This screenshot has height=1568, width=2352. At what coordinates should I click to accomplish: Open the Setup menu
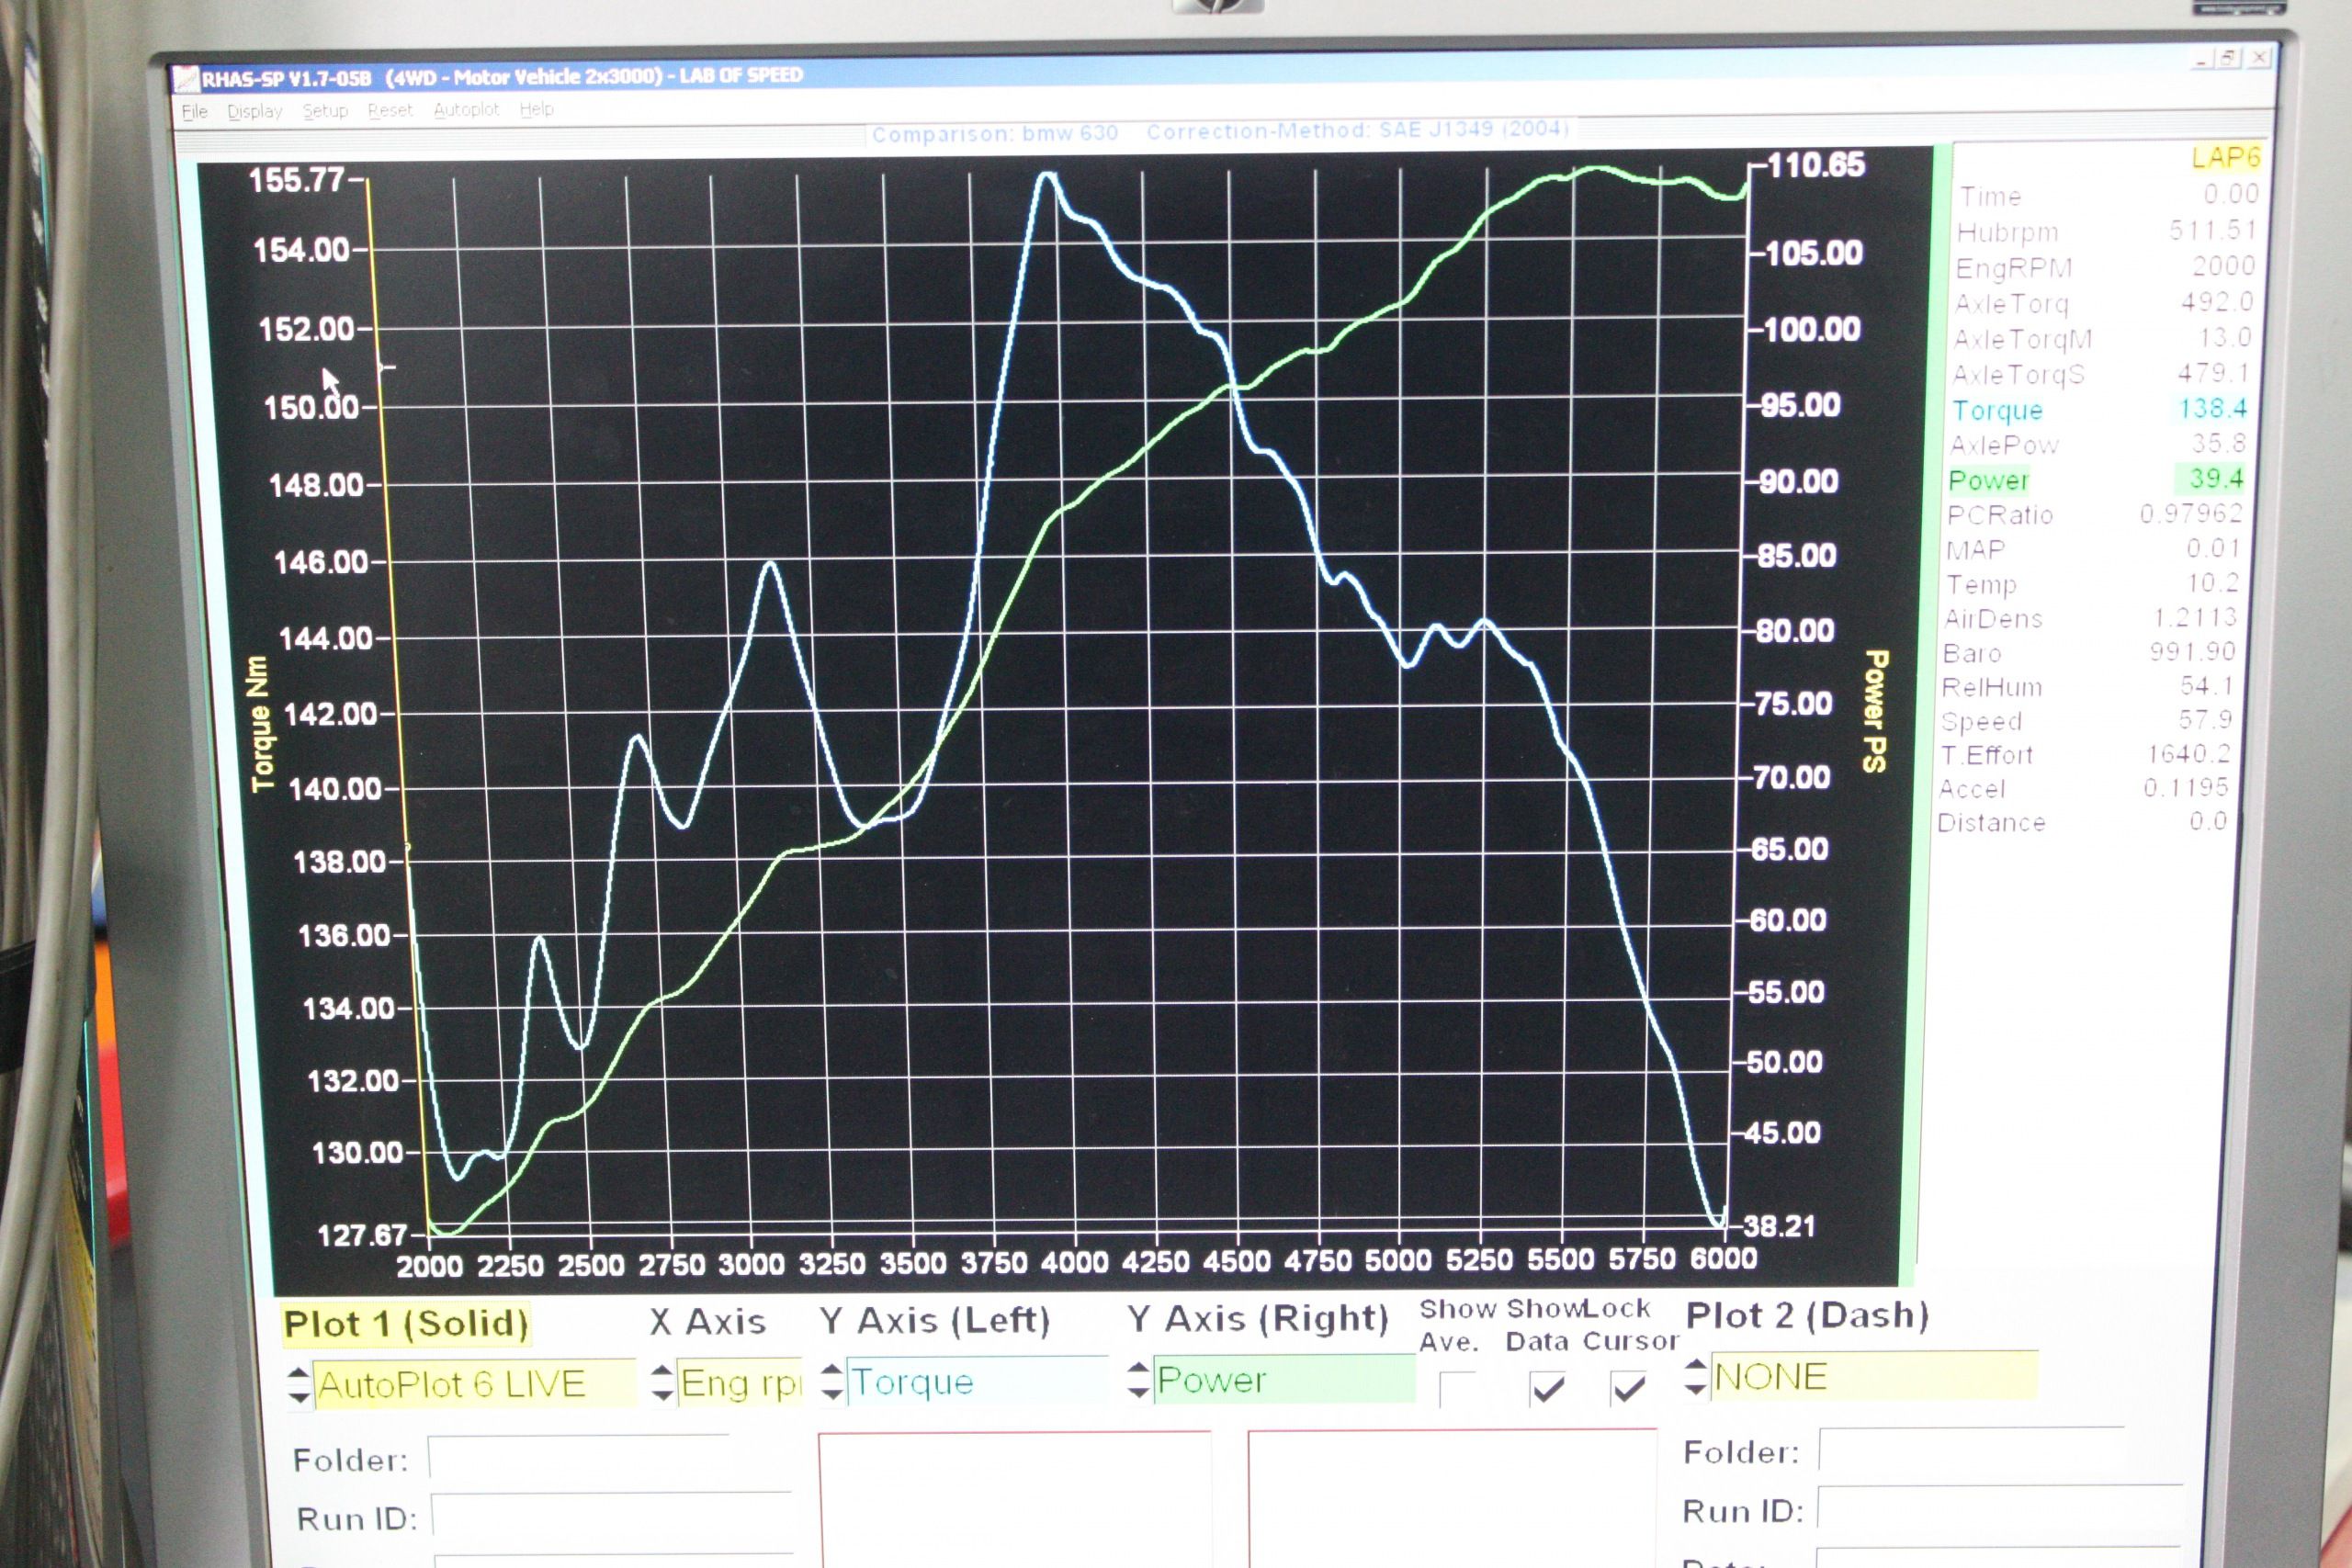click(x=325, y=110)
